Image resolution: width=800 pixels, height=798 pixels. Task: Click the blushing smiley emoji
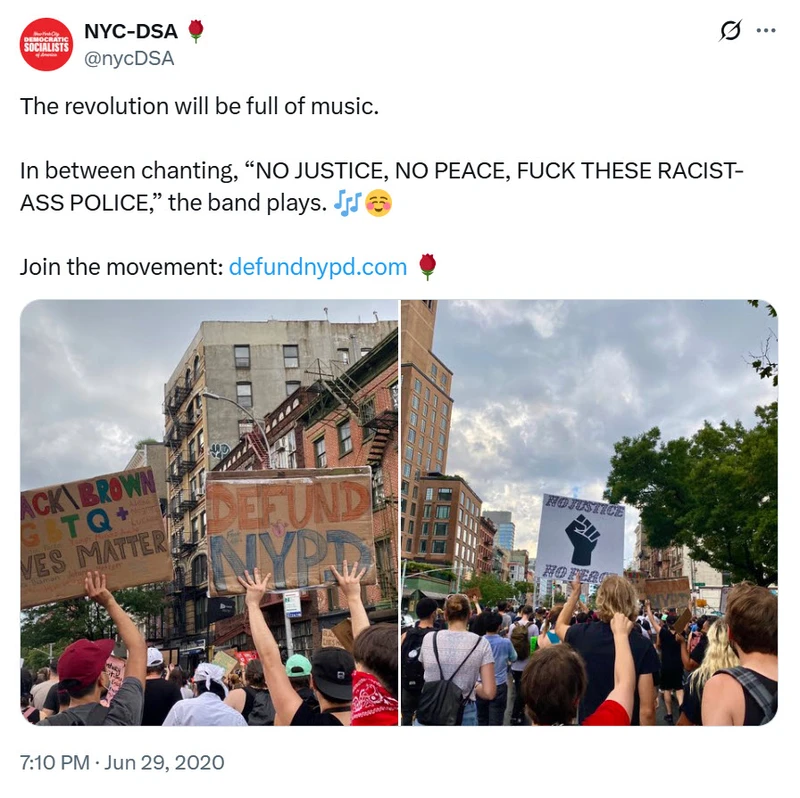coord(378,203)
